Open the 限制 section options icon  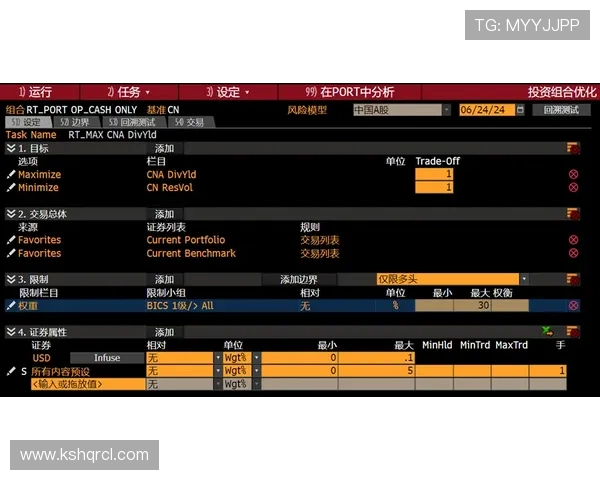coord(573,279)
